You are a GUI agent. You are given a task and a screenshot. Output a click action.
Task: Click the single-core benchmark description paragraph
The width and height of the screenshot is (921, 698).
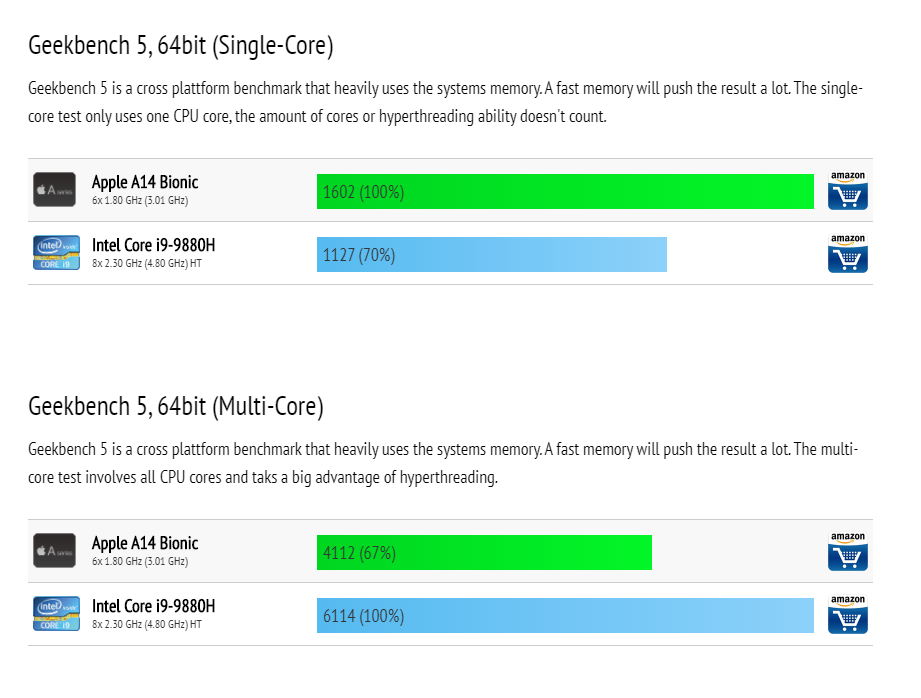[445, 102]
